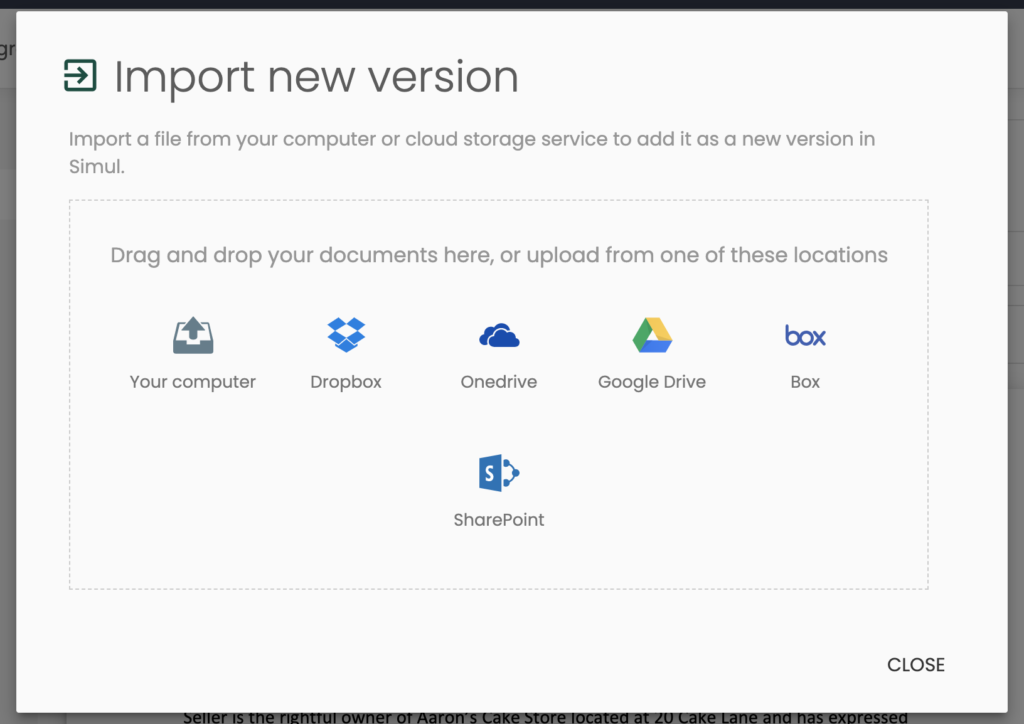Image resolution: width=1024 pixels, height=724 pixels.
Task: Close the import dialog with CLOSE
Action: pyautogui.click(x=916, y=665)
